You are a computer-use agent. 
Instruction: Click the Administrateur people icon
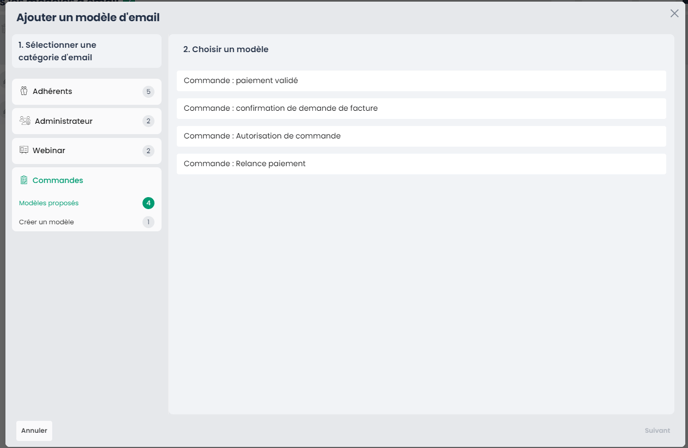tap(25, 121)
